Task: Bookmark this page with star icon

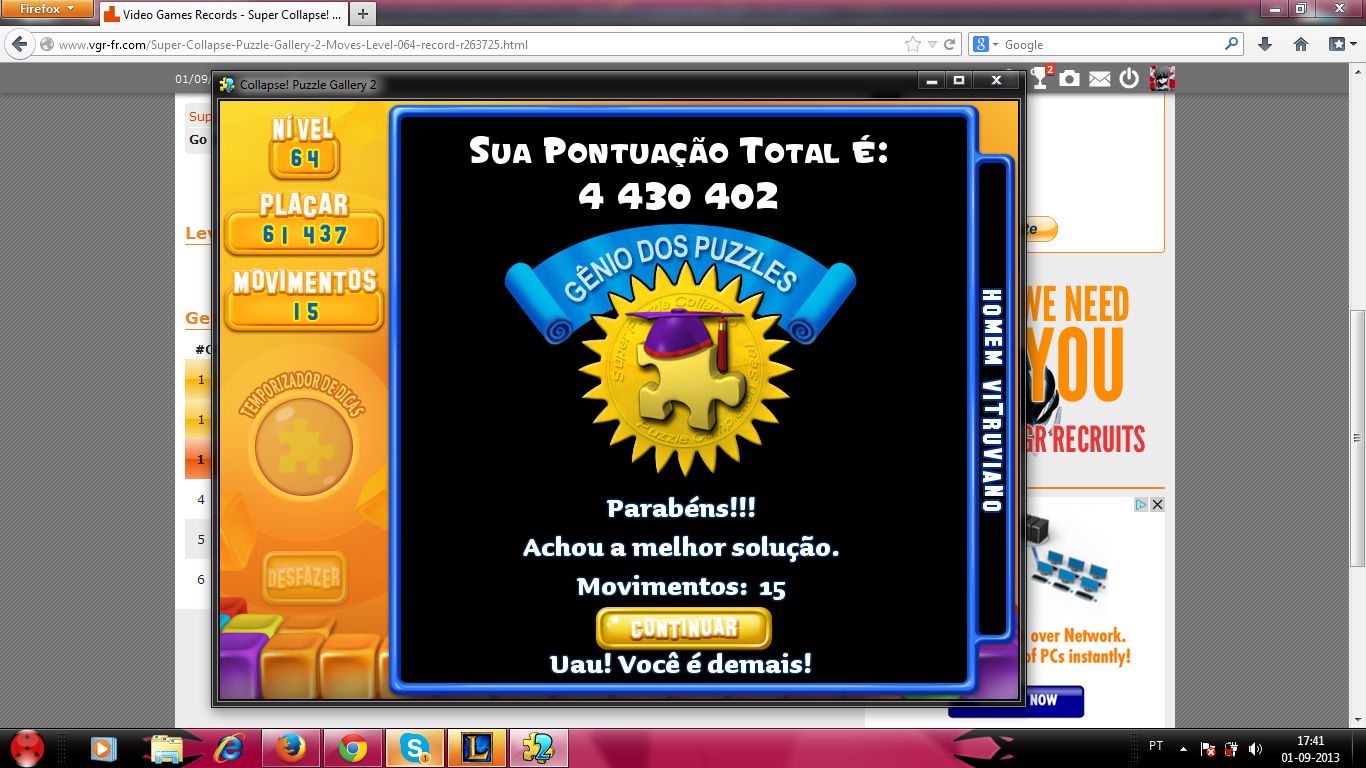Action: pyautogui.click(x=912, y=44)
